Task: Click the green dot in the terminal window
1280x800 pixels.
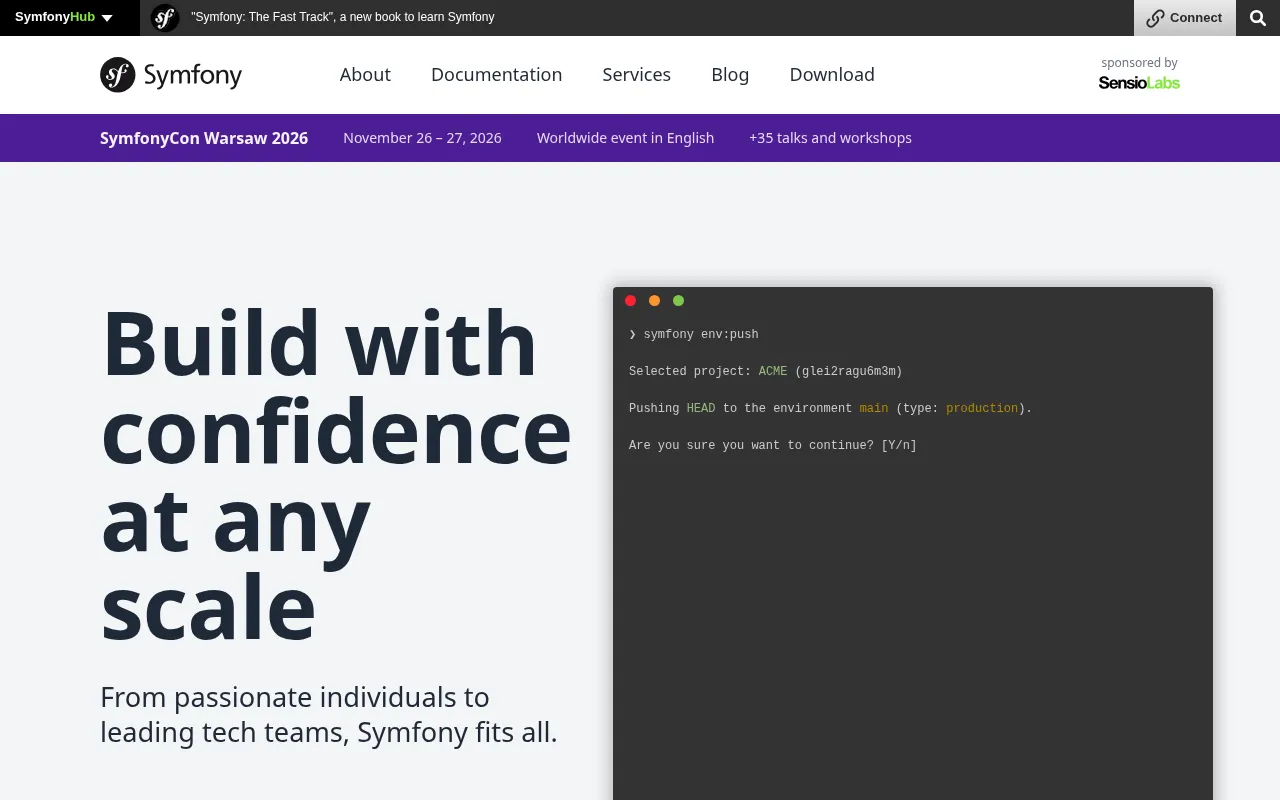Action: 678,301
